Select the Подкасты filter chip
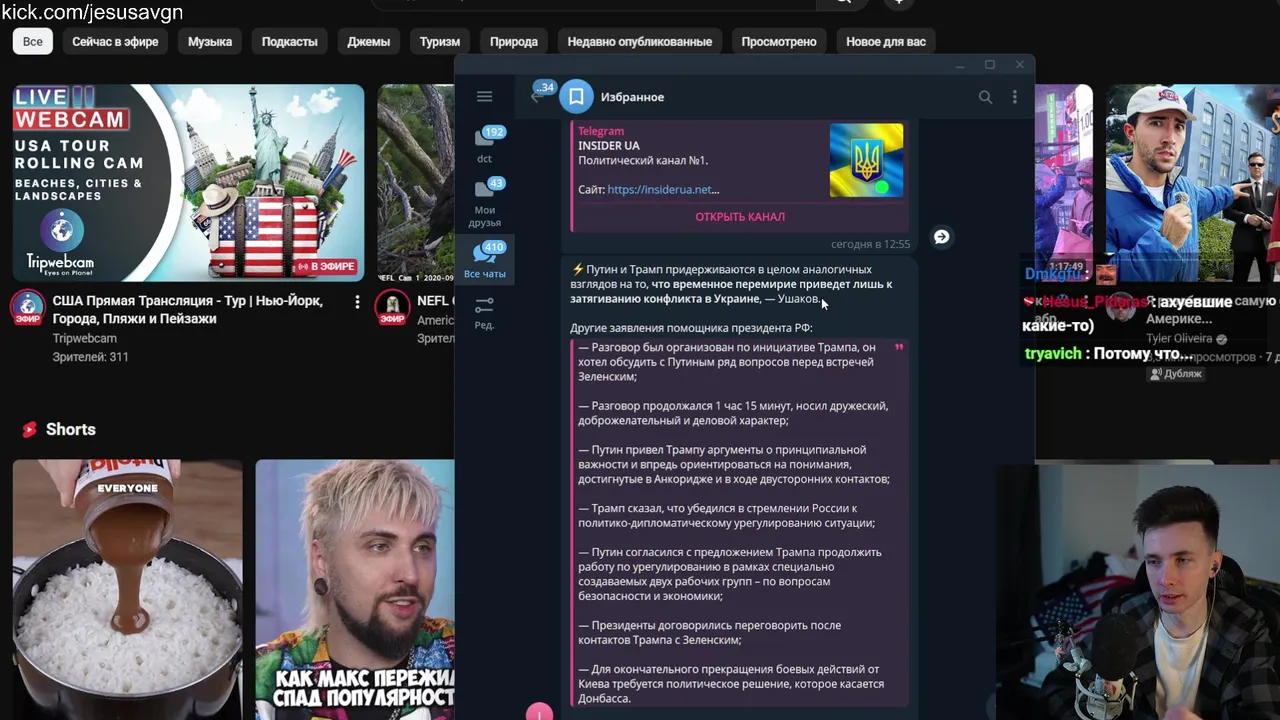Viewport: 1280px width, 720px height. point(290,42)
